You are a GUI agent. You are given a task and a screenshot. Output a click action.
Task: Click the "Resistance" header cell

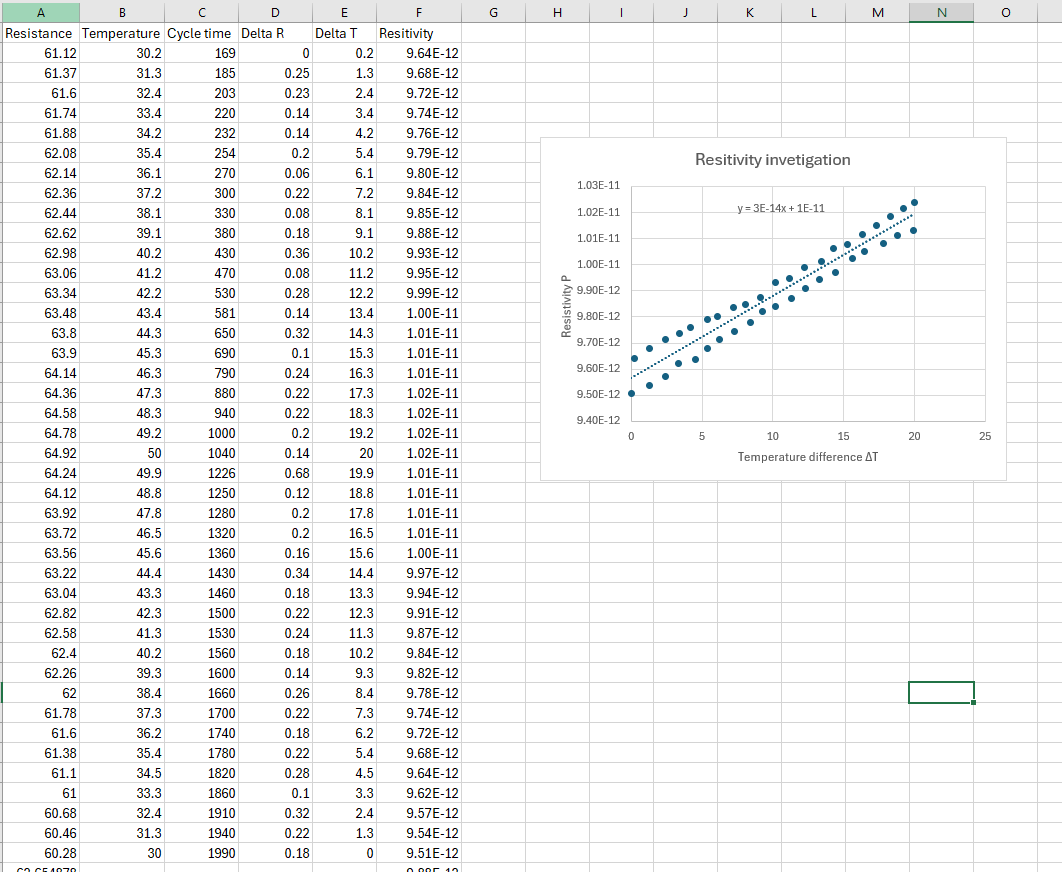click(39, 33)
